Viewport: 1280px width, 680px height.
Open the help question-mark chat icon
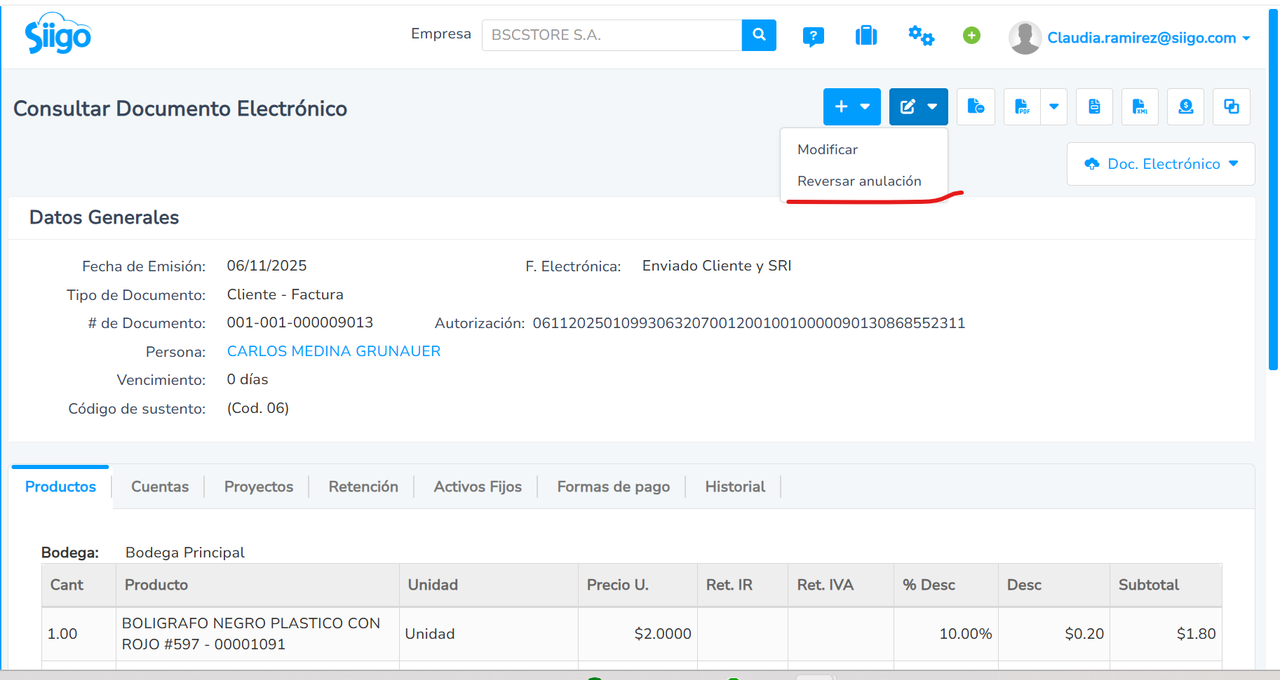tap(813, 37)
